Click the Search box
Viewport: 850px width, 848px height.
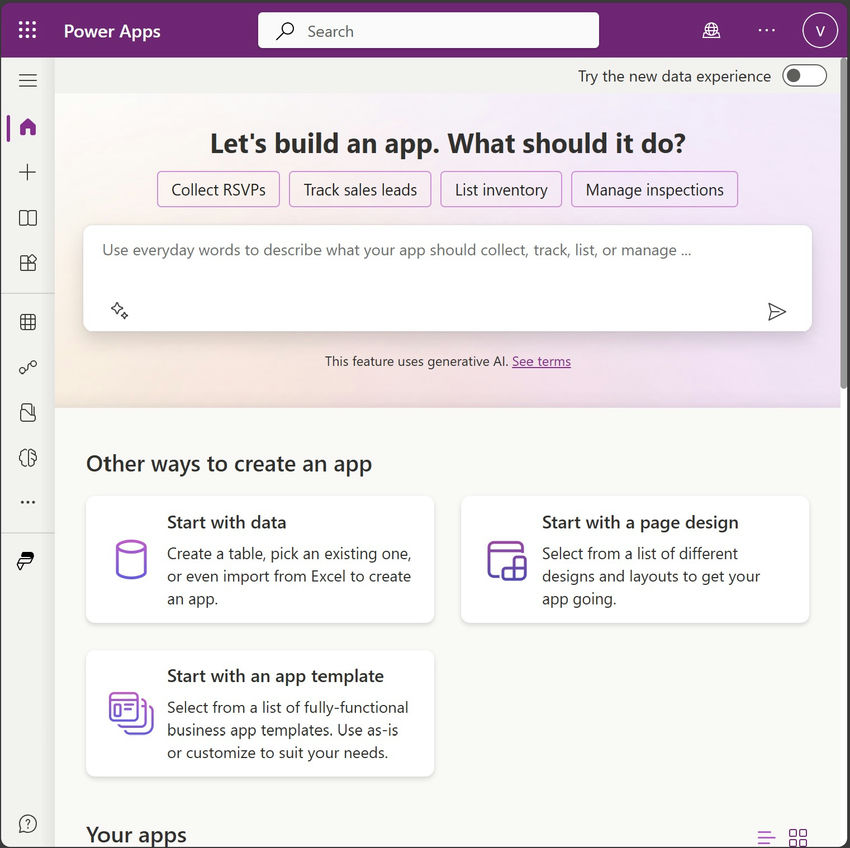tap(428, 31)
